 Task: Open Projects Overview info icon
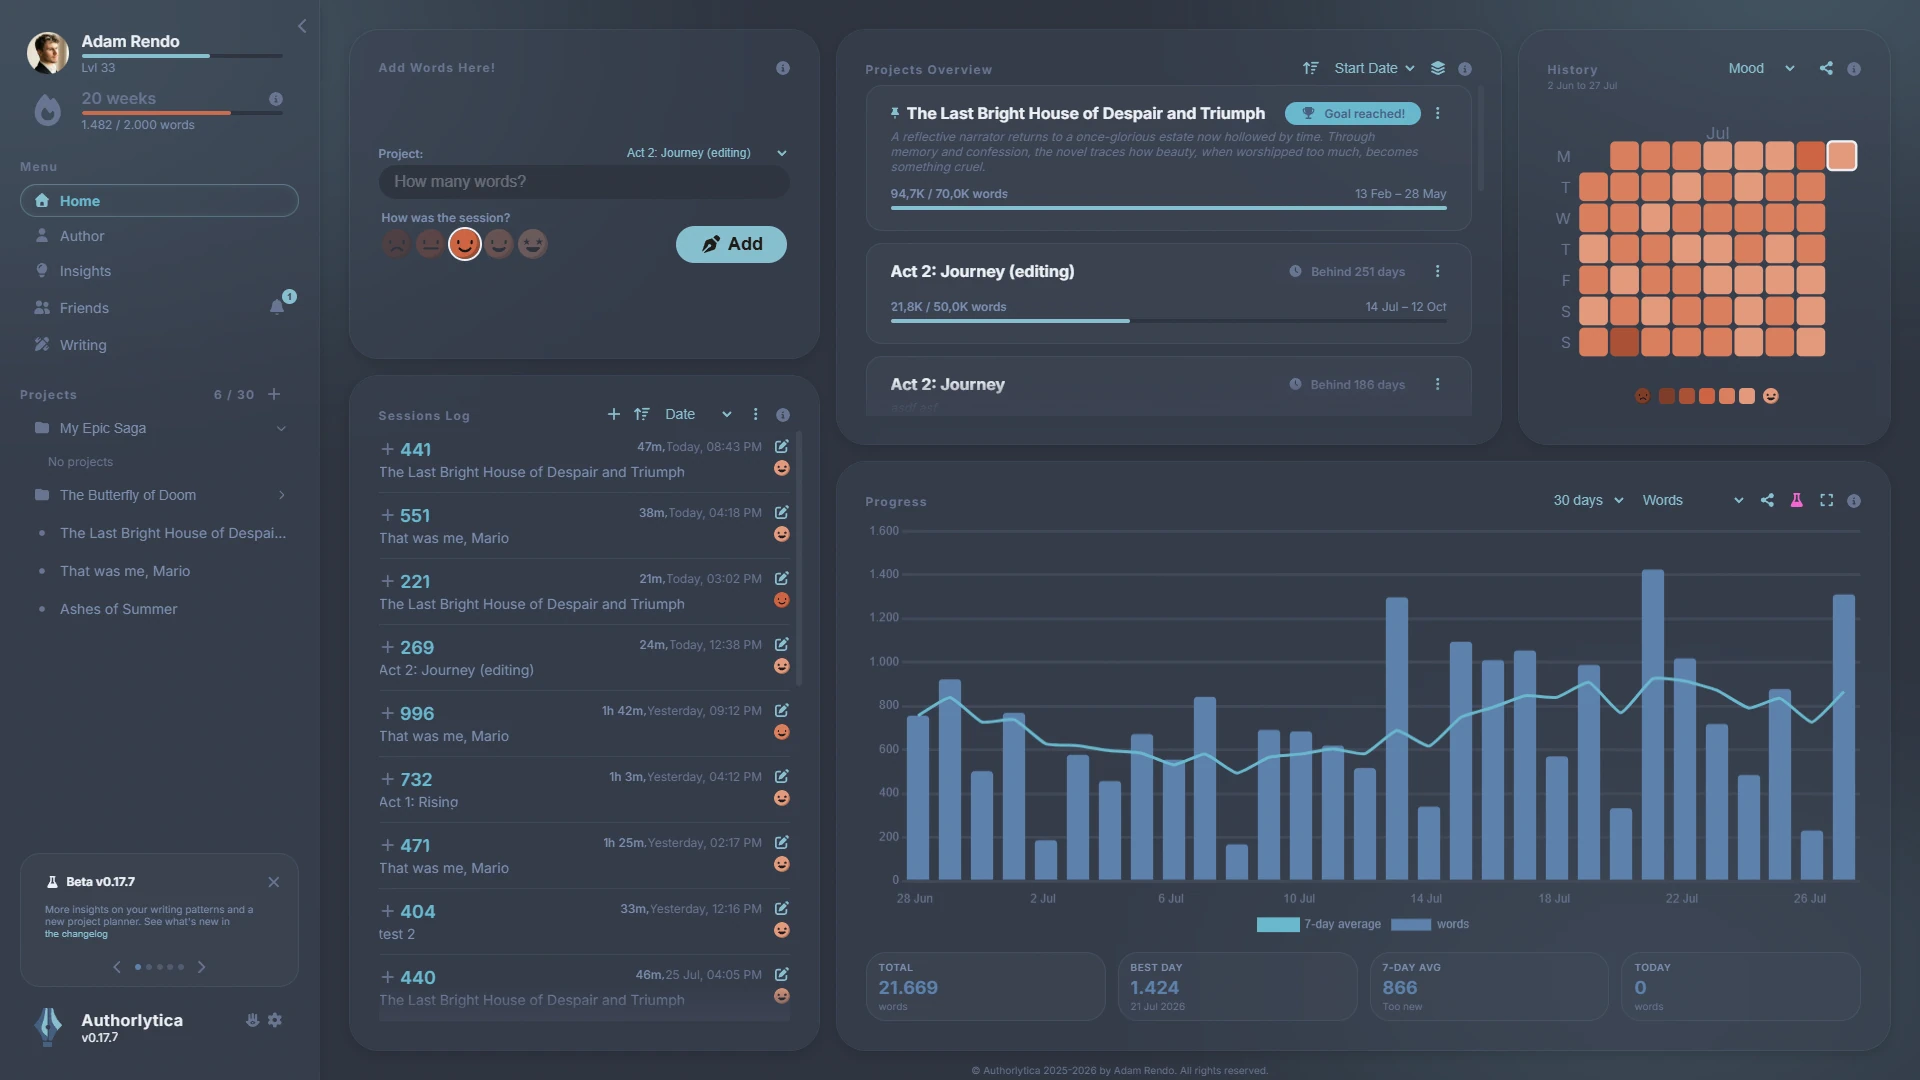pos(1465,69)
